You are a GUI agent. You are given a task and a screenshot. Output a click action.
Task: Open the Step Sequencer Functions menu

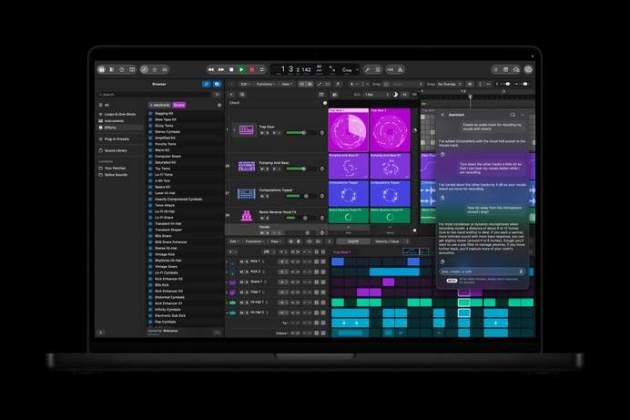253,242
